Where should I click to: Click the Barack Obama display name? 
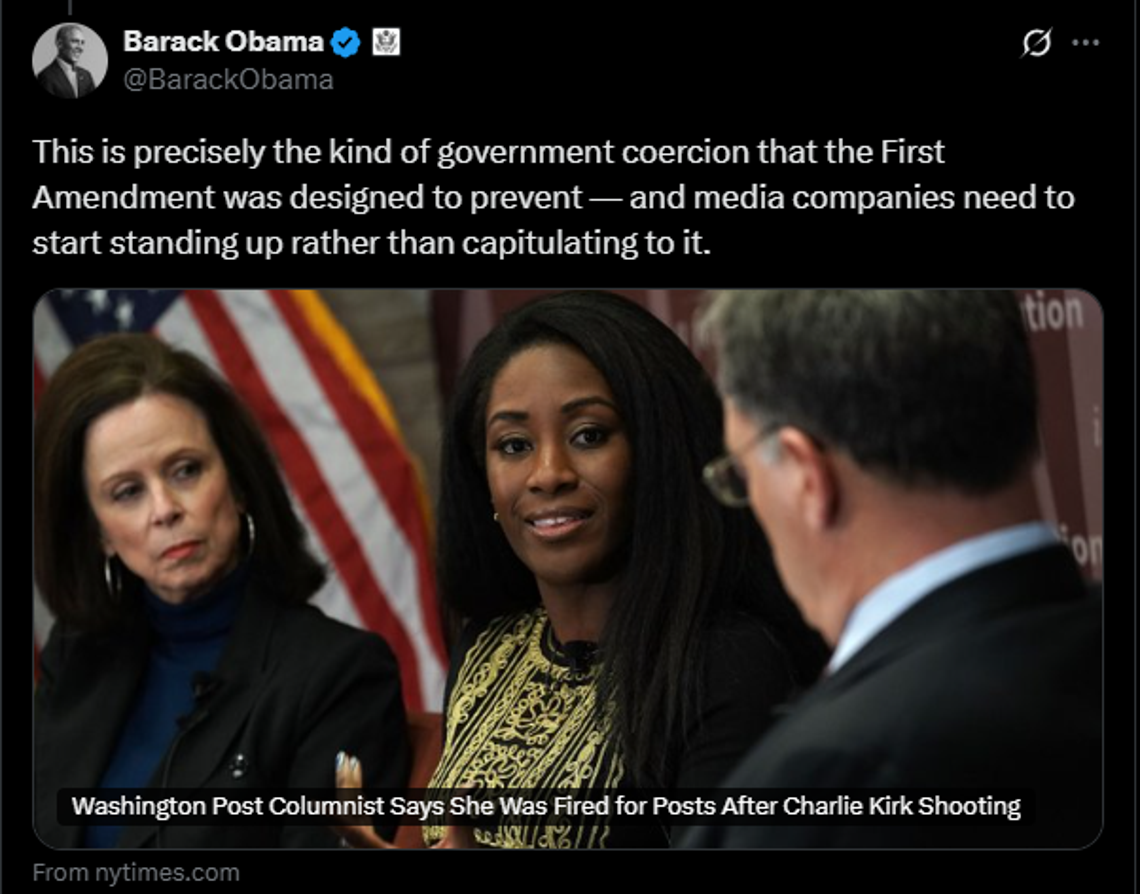point(223,41)
